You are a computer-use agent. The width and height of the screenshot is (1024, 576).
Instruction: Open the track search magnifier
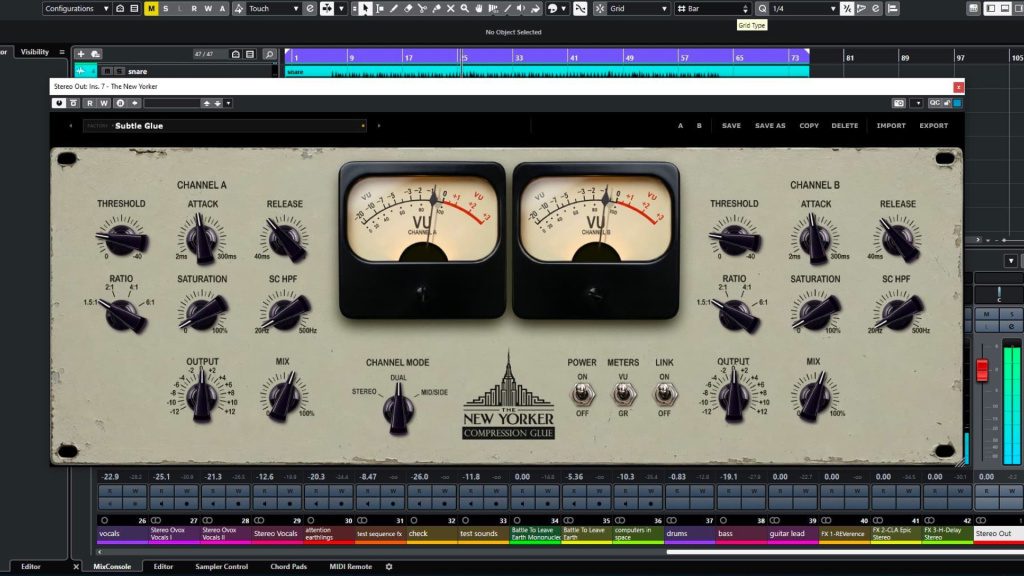[x=269, y=54]
